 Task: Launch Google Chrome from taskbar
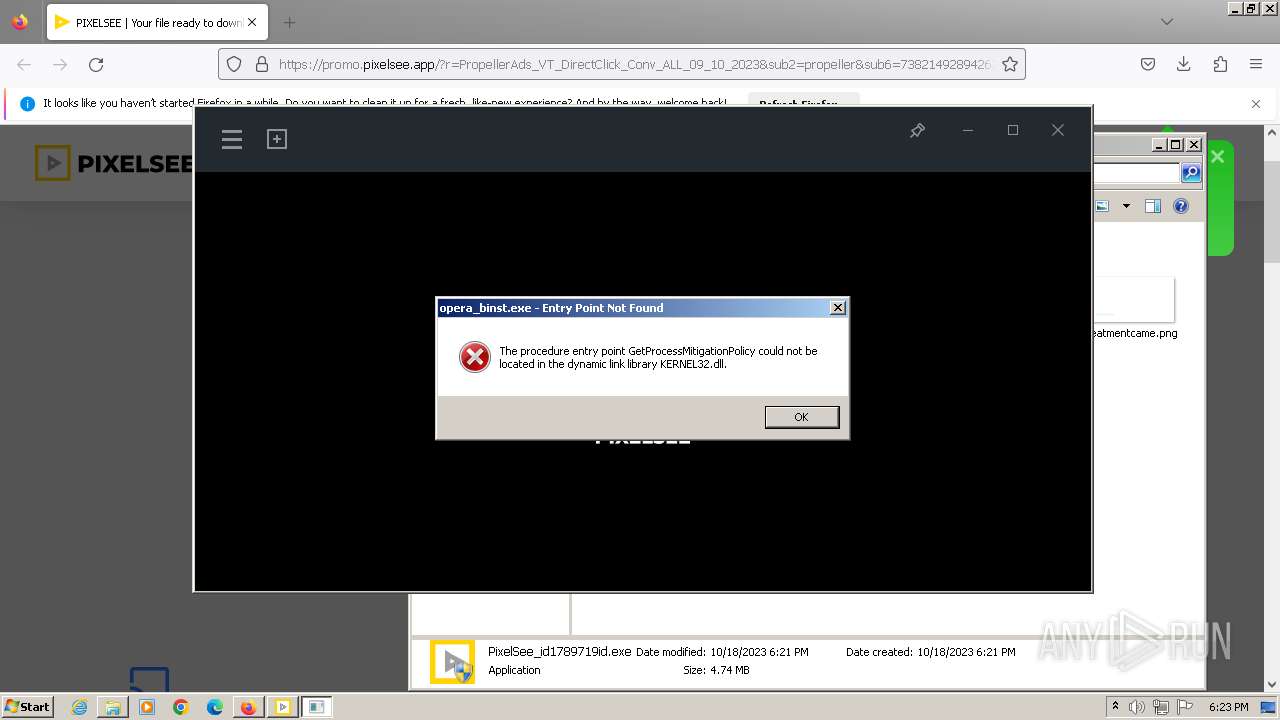point(181,707)
